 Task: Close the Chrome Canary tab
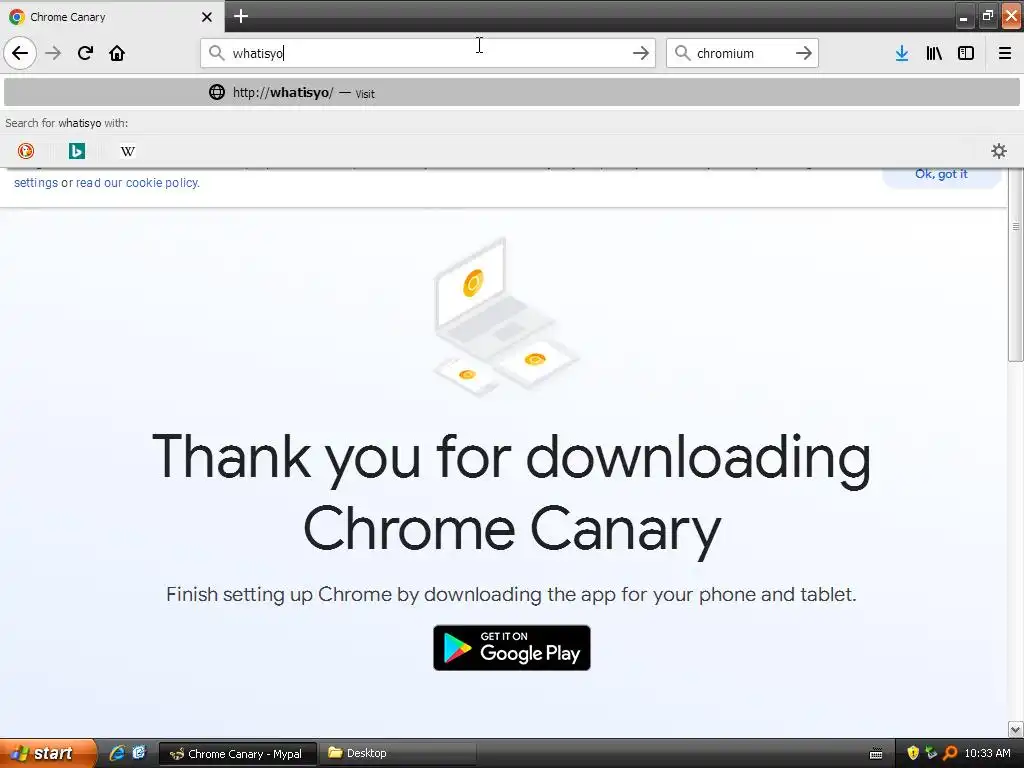pos(206,17)
